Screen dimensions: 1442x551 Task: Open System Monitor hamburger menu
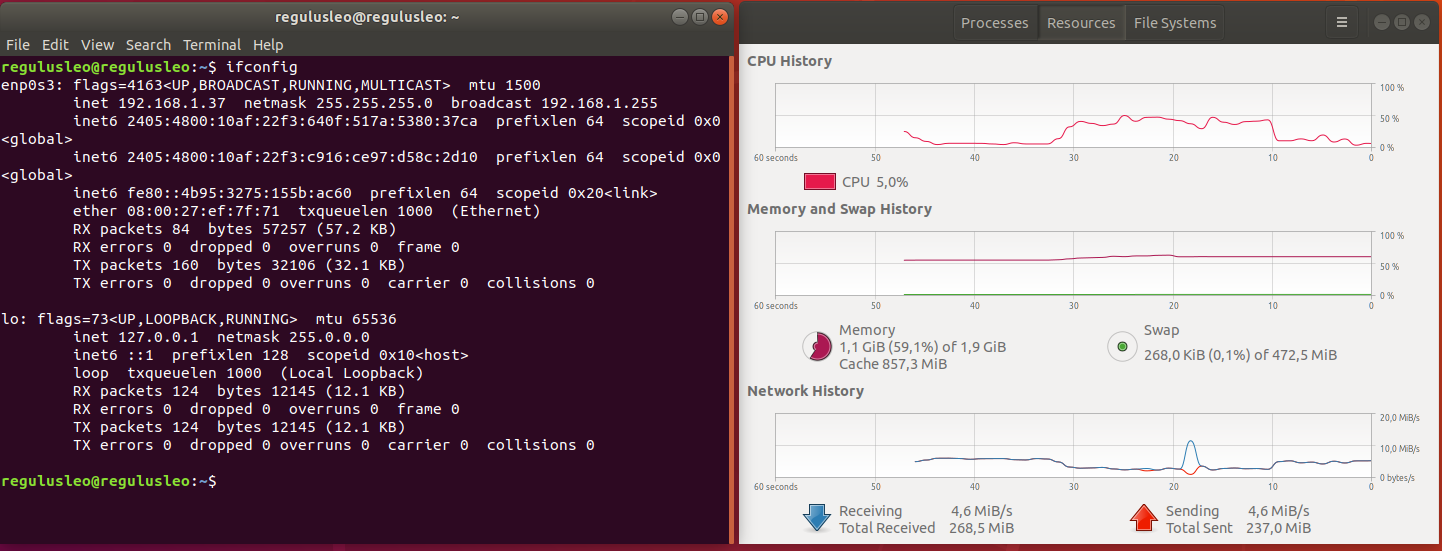[1342, 22]
